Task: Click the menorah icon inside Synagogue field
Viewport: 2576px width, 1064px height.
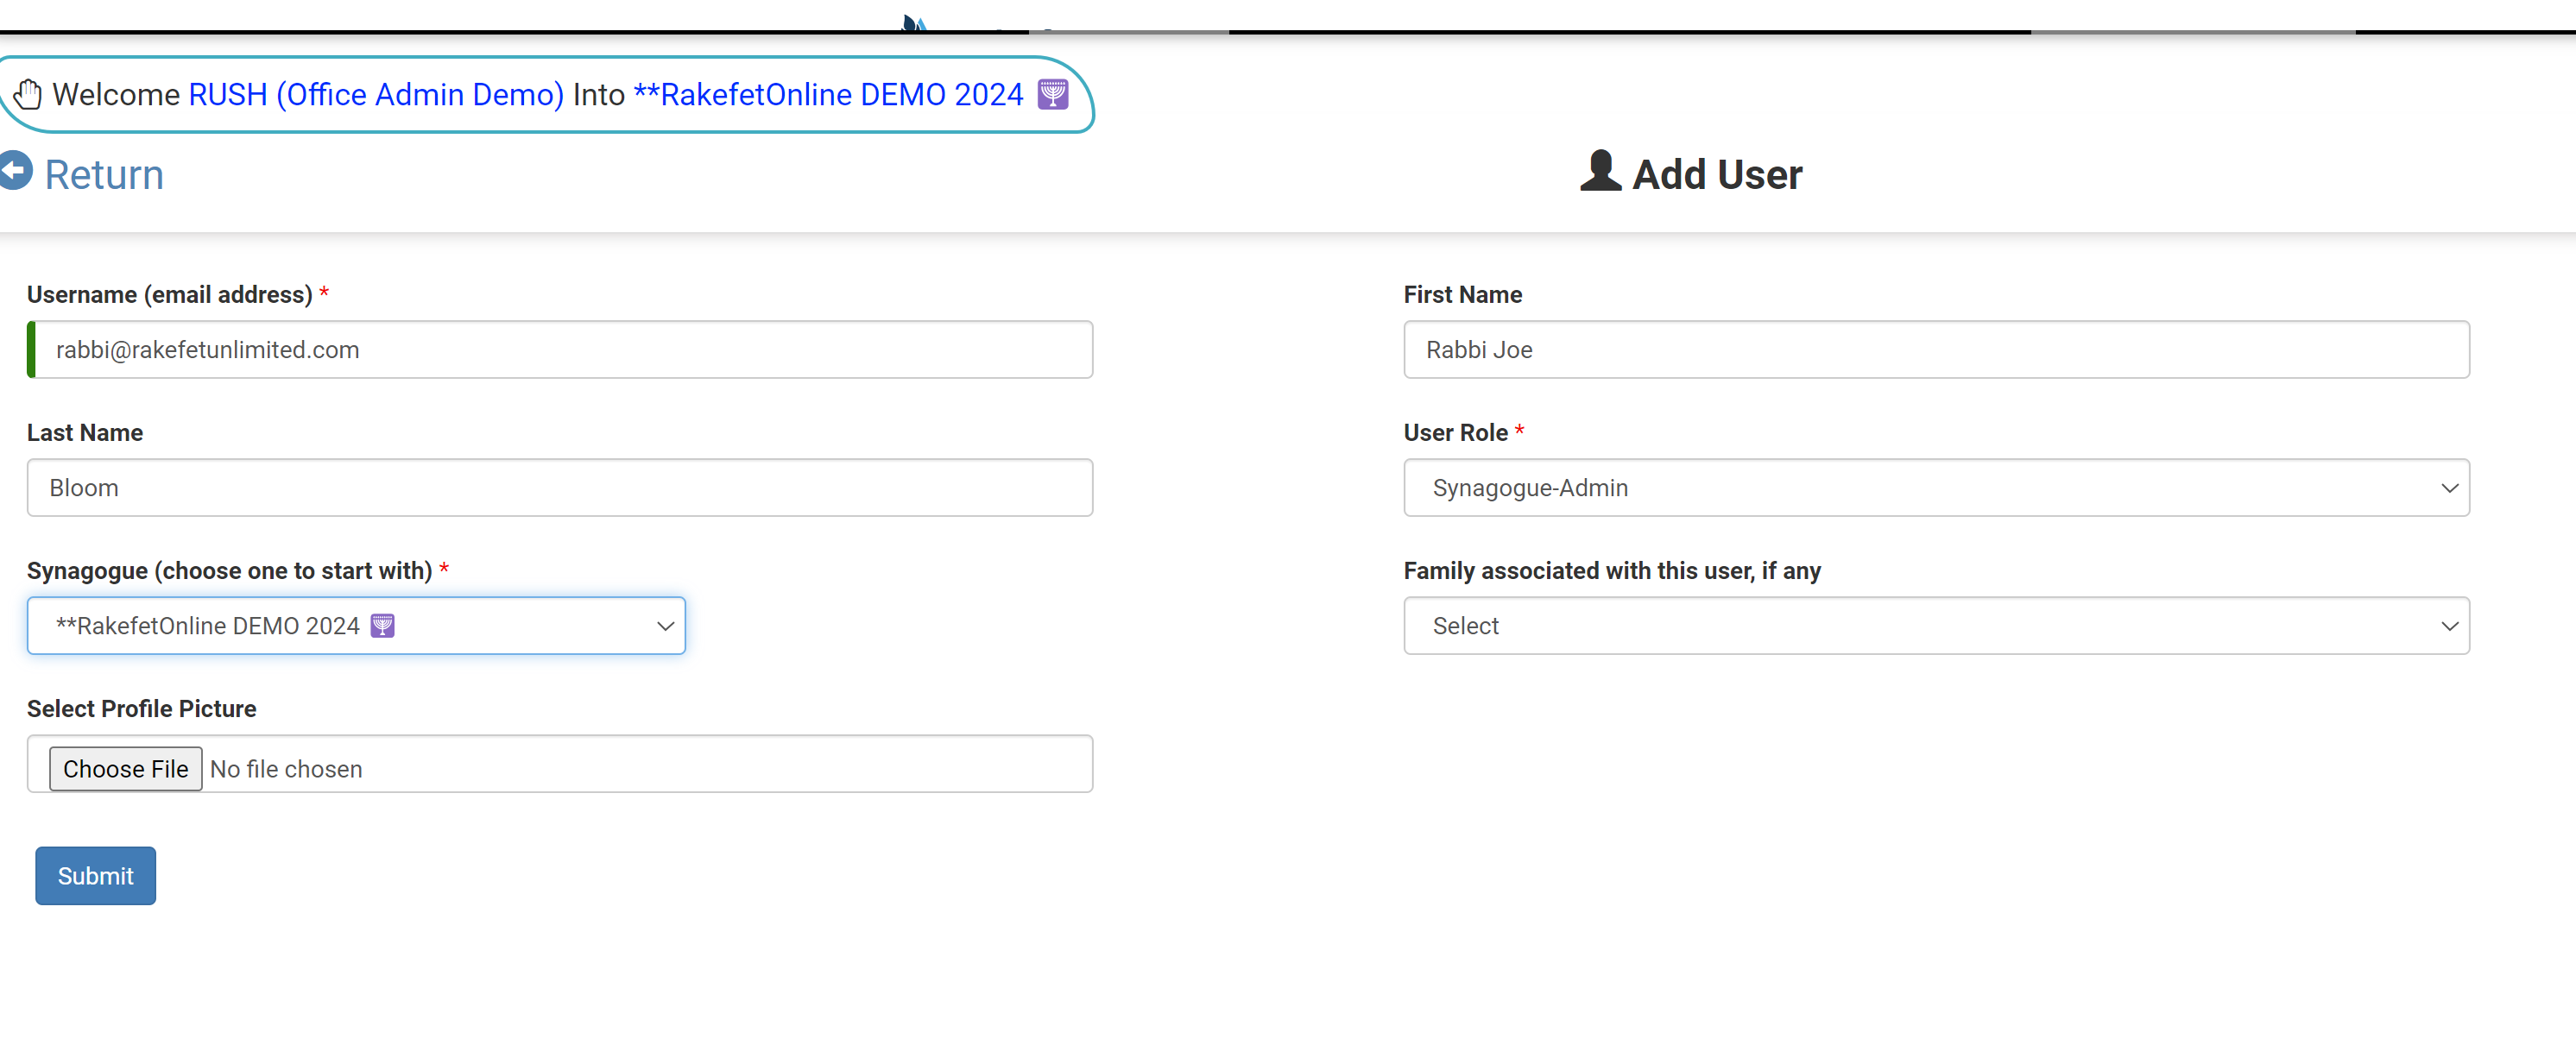Action: pos(382,626)
